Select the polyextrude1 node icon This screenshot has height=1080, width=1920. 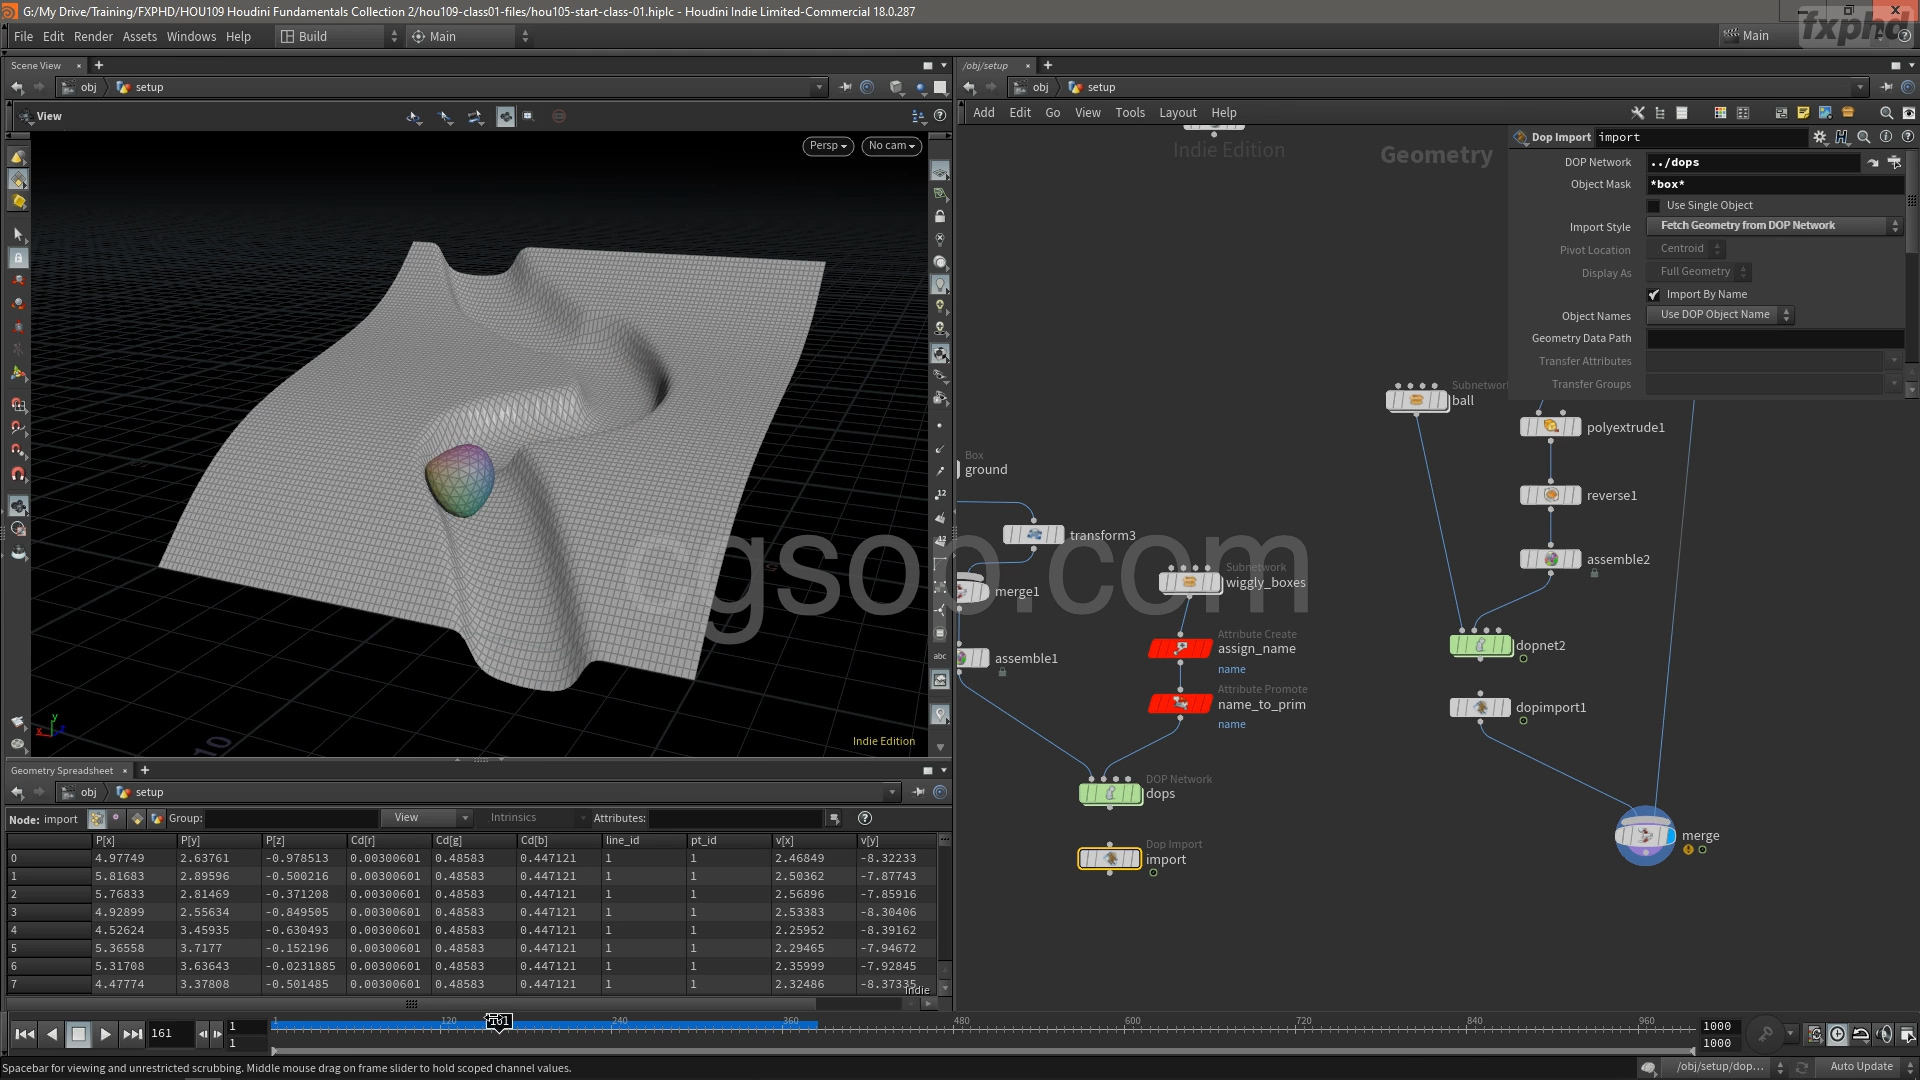(x=1550, y=427)
